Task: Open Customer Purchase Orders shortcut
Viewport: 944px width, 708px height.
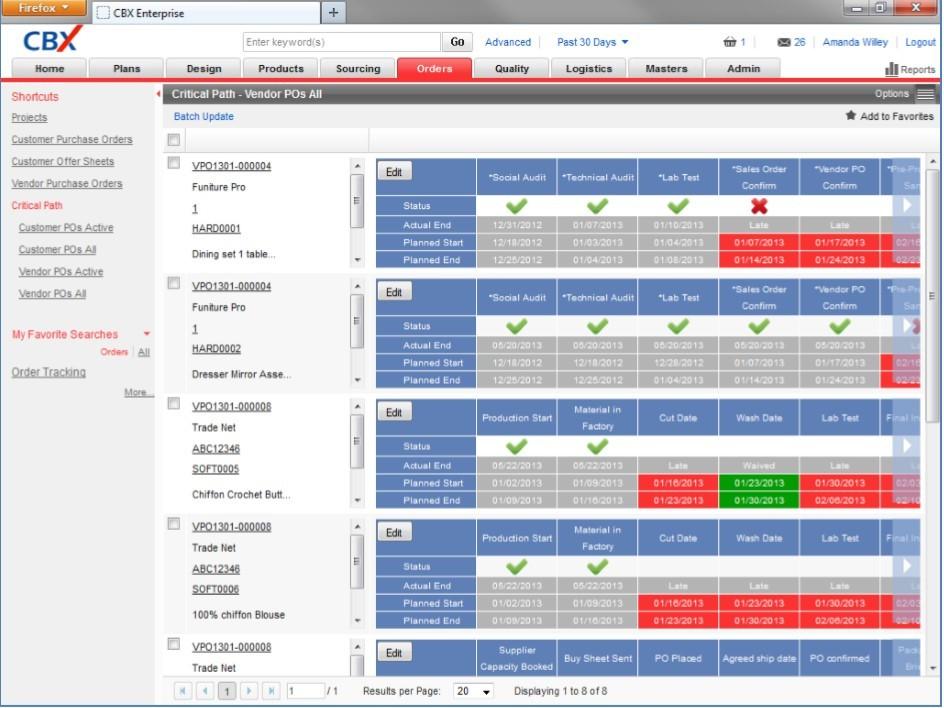Action: [x=72, y=140]
